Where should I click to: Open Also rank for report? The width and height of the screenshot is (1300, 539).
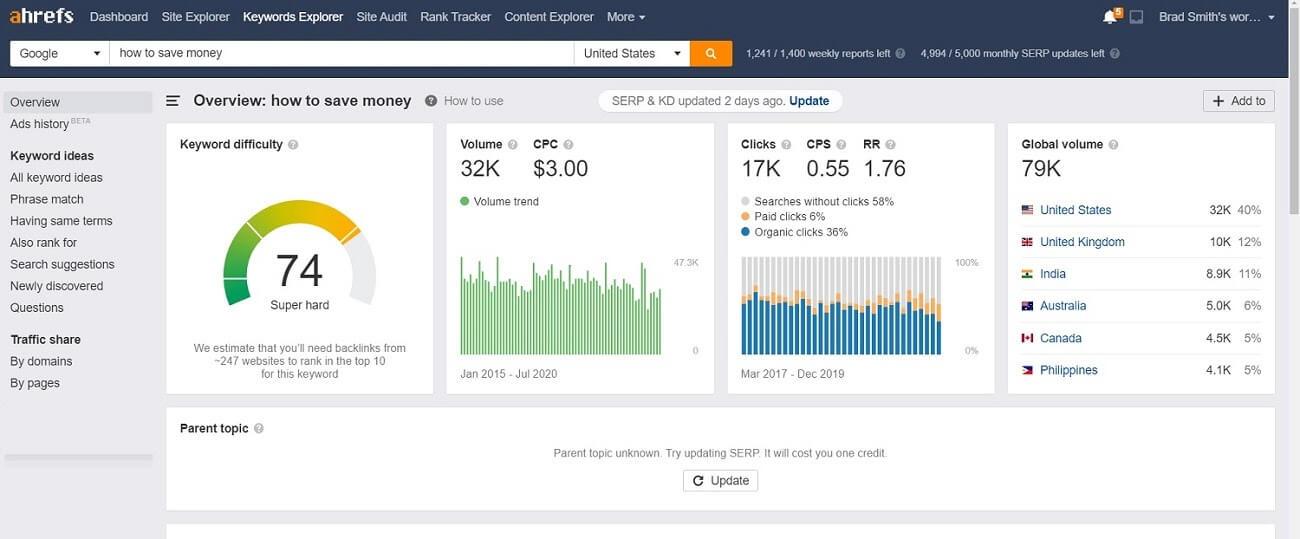(43, 243)
